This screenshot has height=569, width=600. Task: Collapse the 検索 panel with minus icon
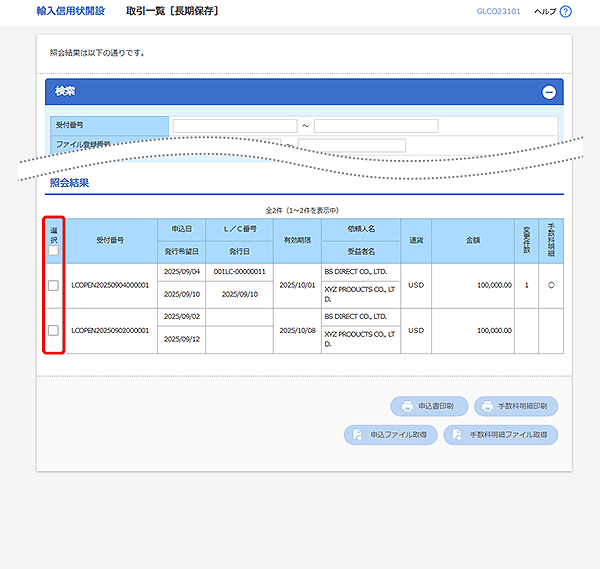coord(549,92)
